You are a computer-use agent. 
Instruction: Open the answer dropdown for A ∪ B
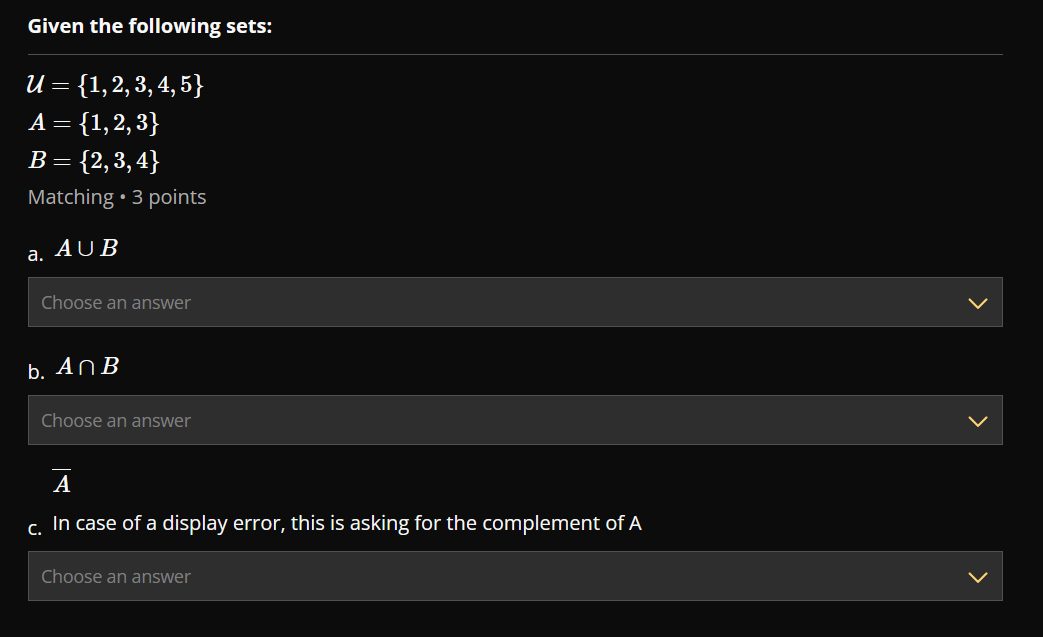pos(515,302)
